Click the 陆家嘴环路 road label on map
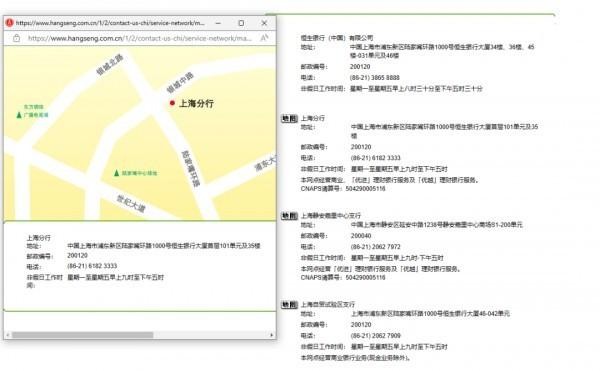 [191, 169]
